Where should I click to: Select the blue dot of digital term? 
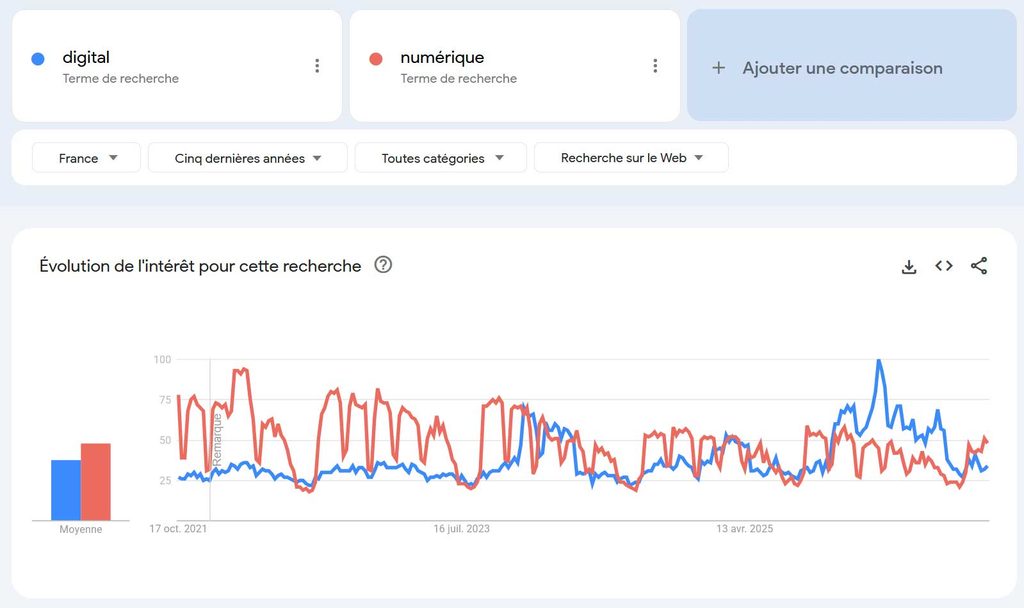tap(38, 59)
